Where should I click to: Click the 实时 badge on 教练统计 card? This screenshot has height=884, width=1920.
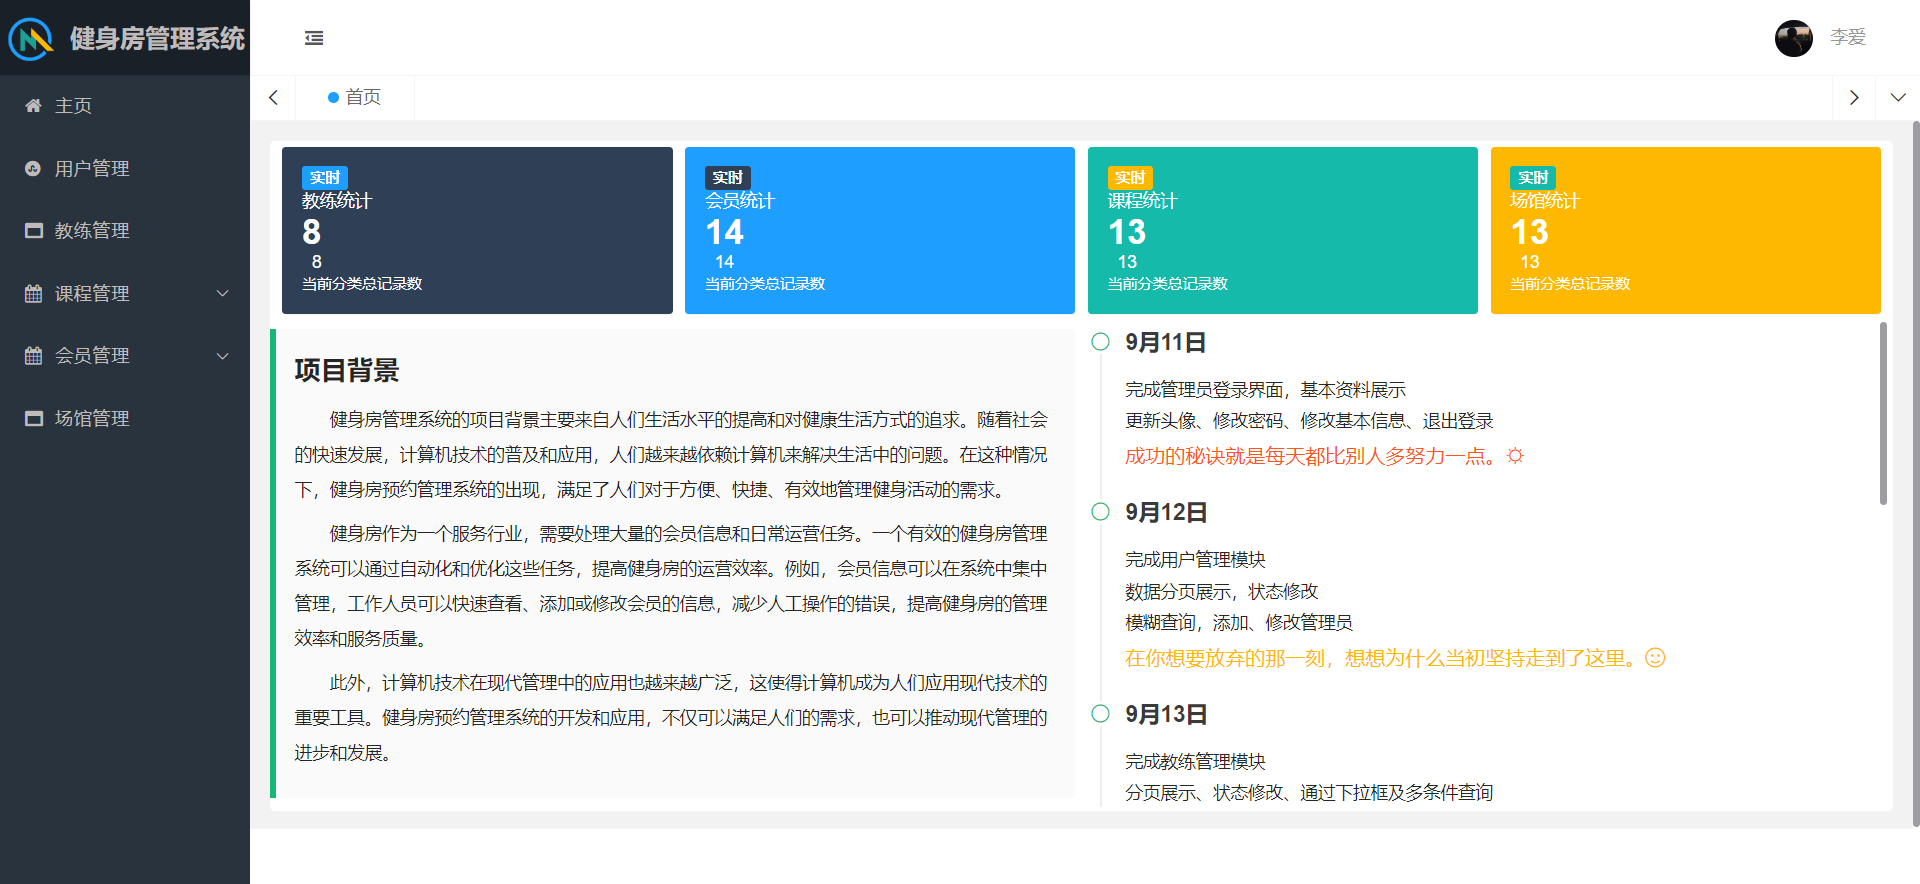tap(325, 177)
